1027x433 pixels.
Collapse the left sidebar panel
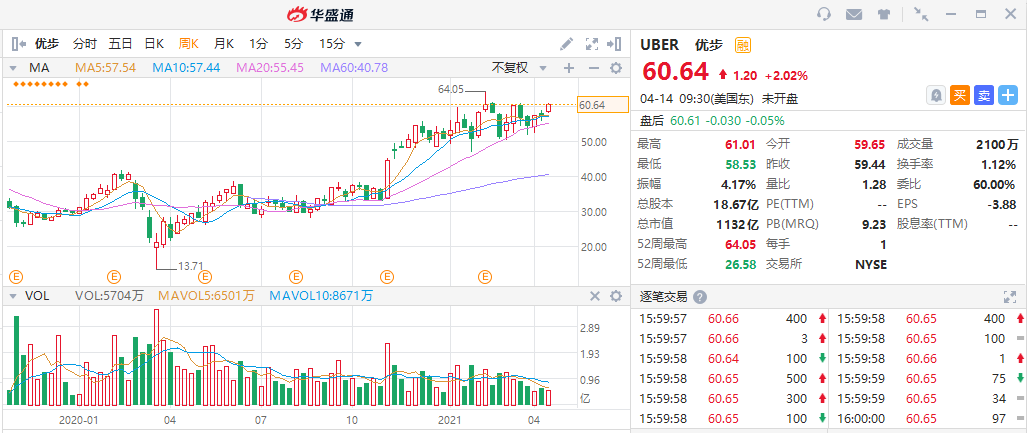pos(17,44)
